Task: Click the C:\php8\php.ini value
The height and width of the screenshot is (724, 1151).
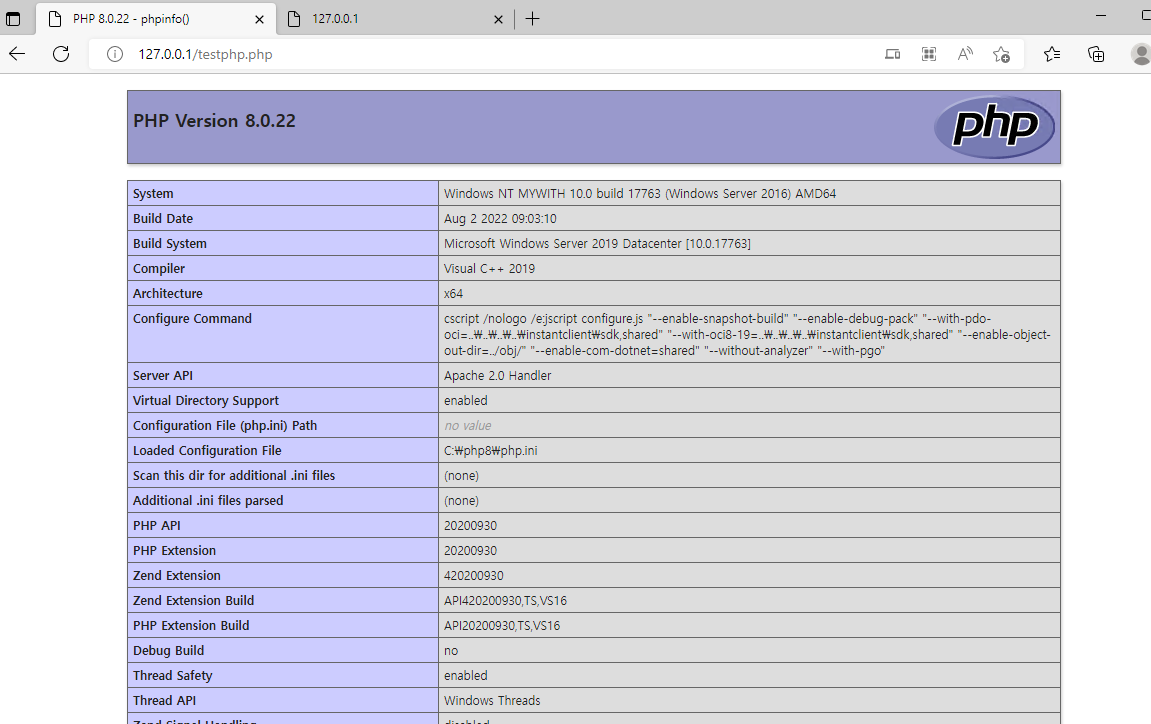Action: point(490,451)
